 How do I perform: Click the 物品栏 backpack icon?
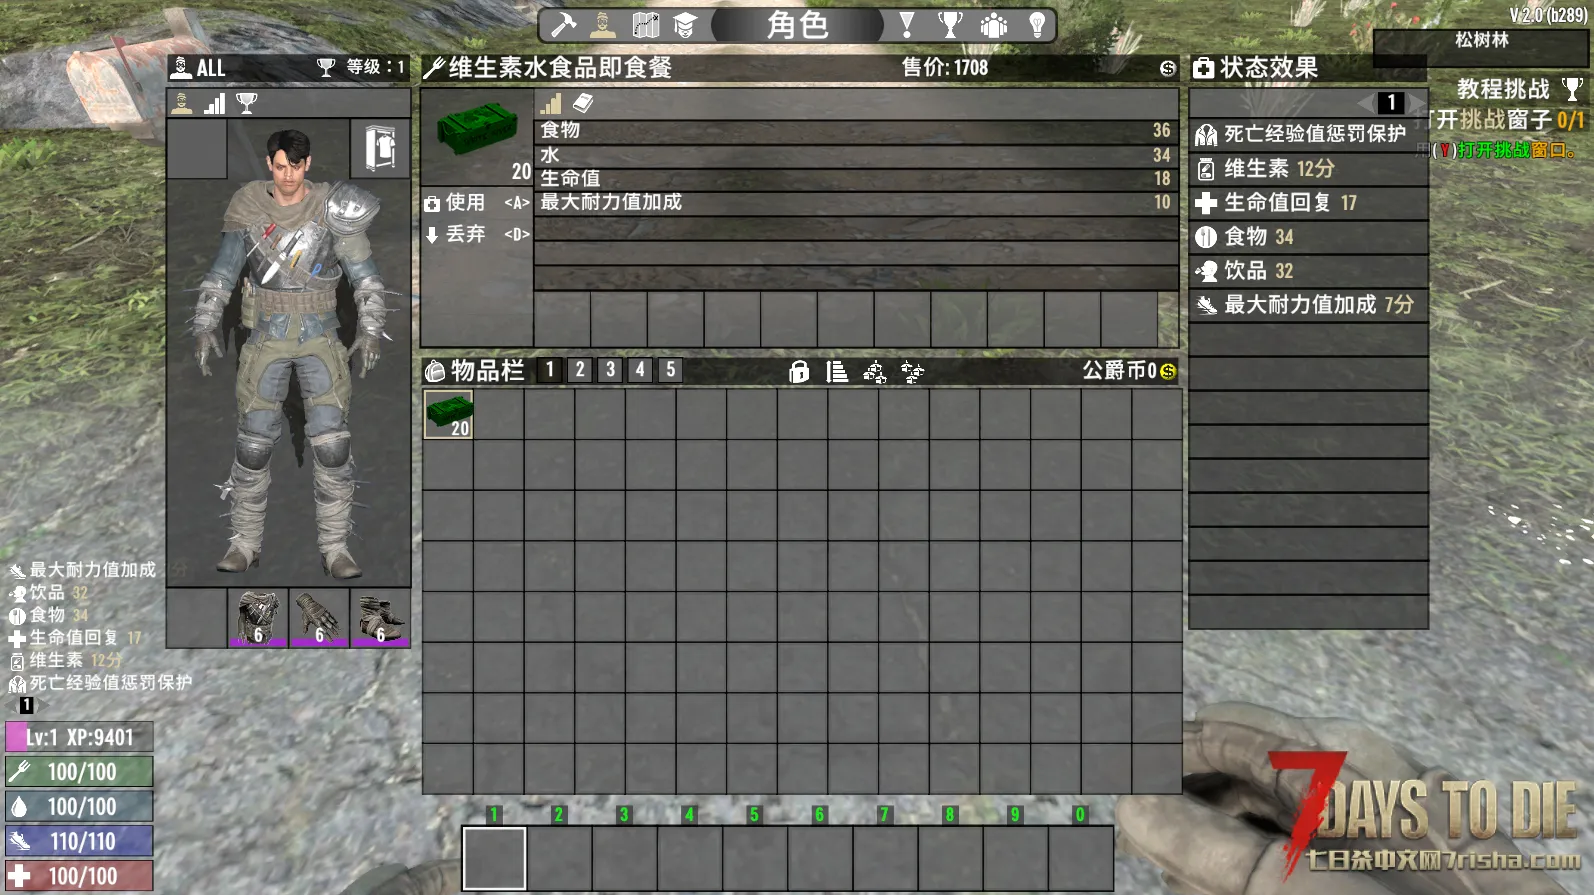pyautogui.click(x=435, y=372)
